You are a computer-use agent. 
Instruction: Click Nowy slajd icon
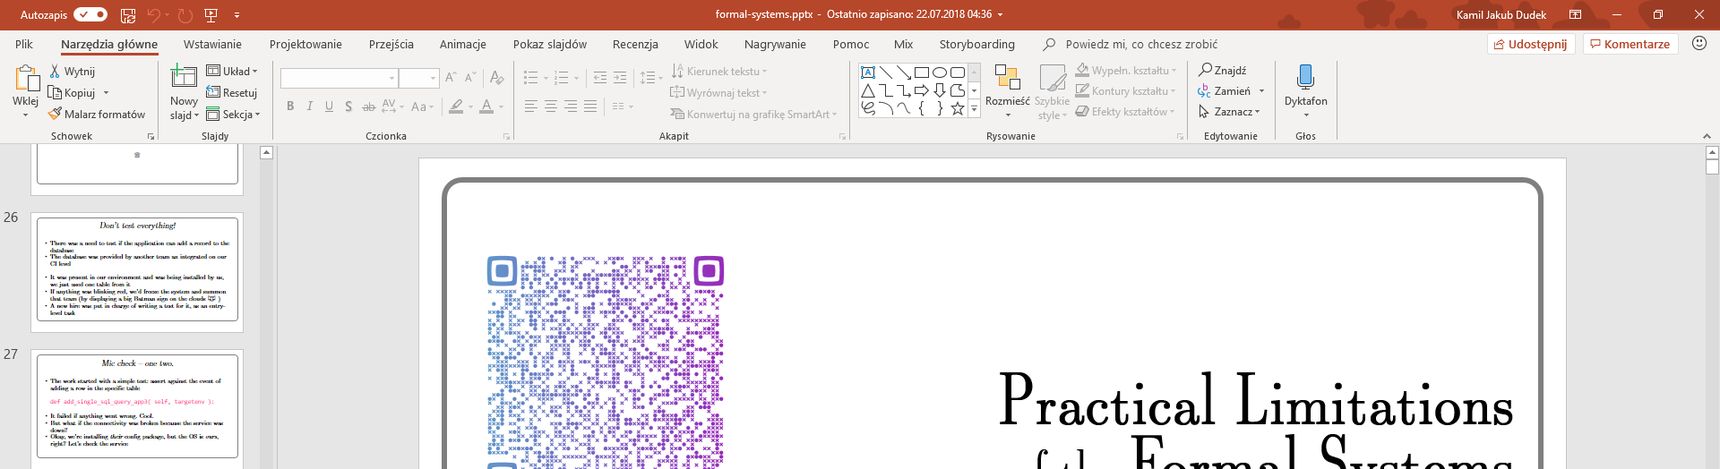tap(184, 78)
